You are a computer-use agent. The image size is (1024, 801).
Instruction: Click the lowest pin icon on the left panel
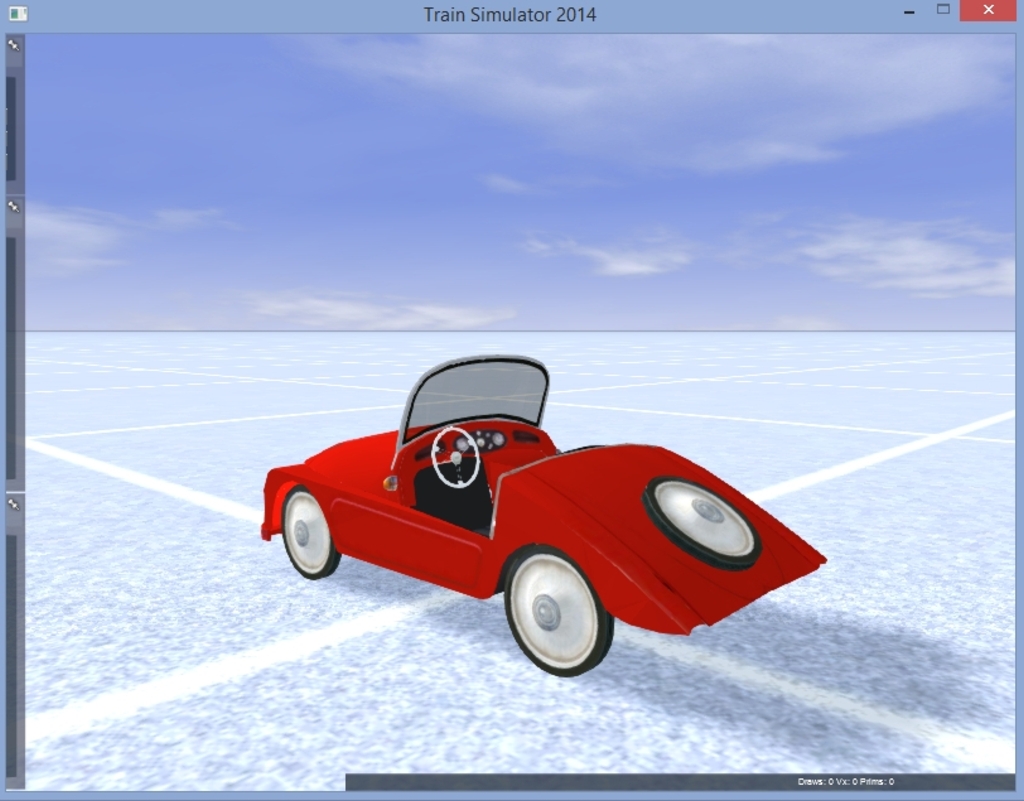pos(13,505)
